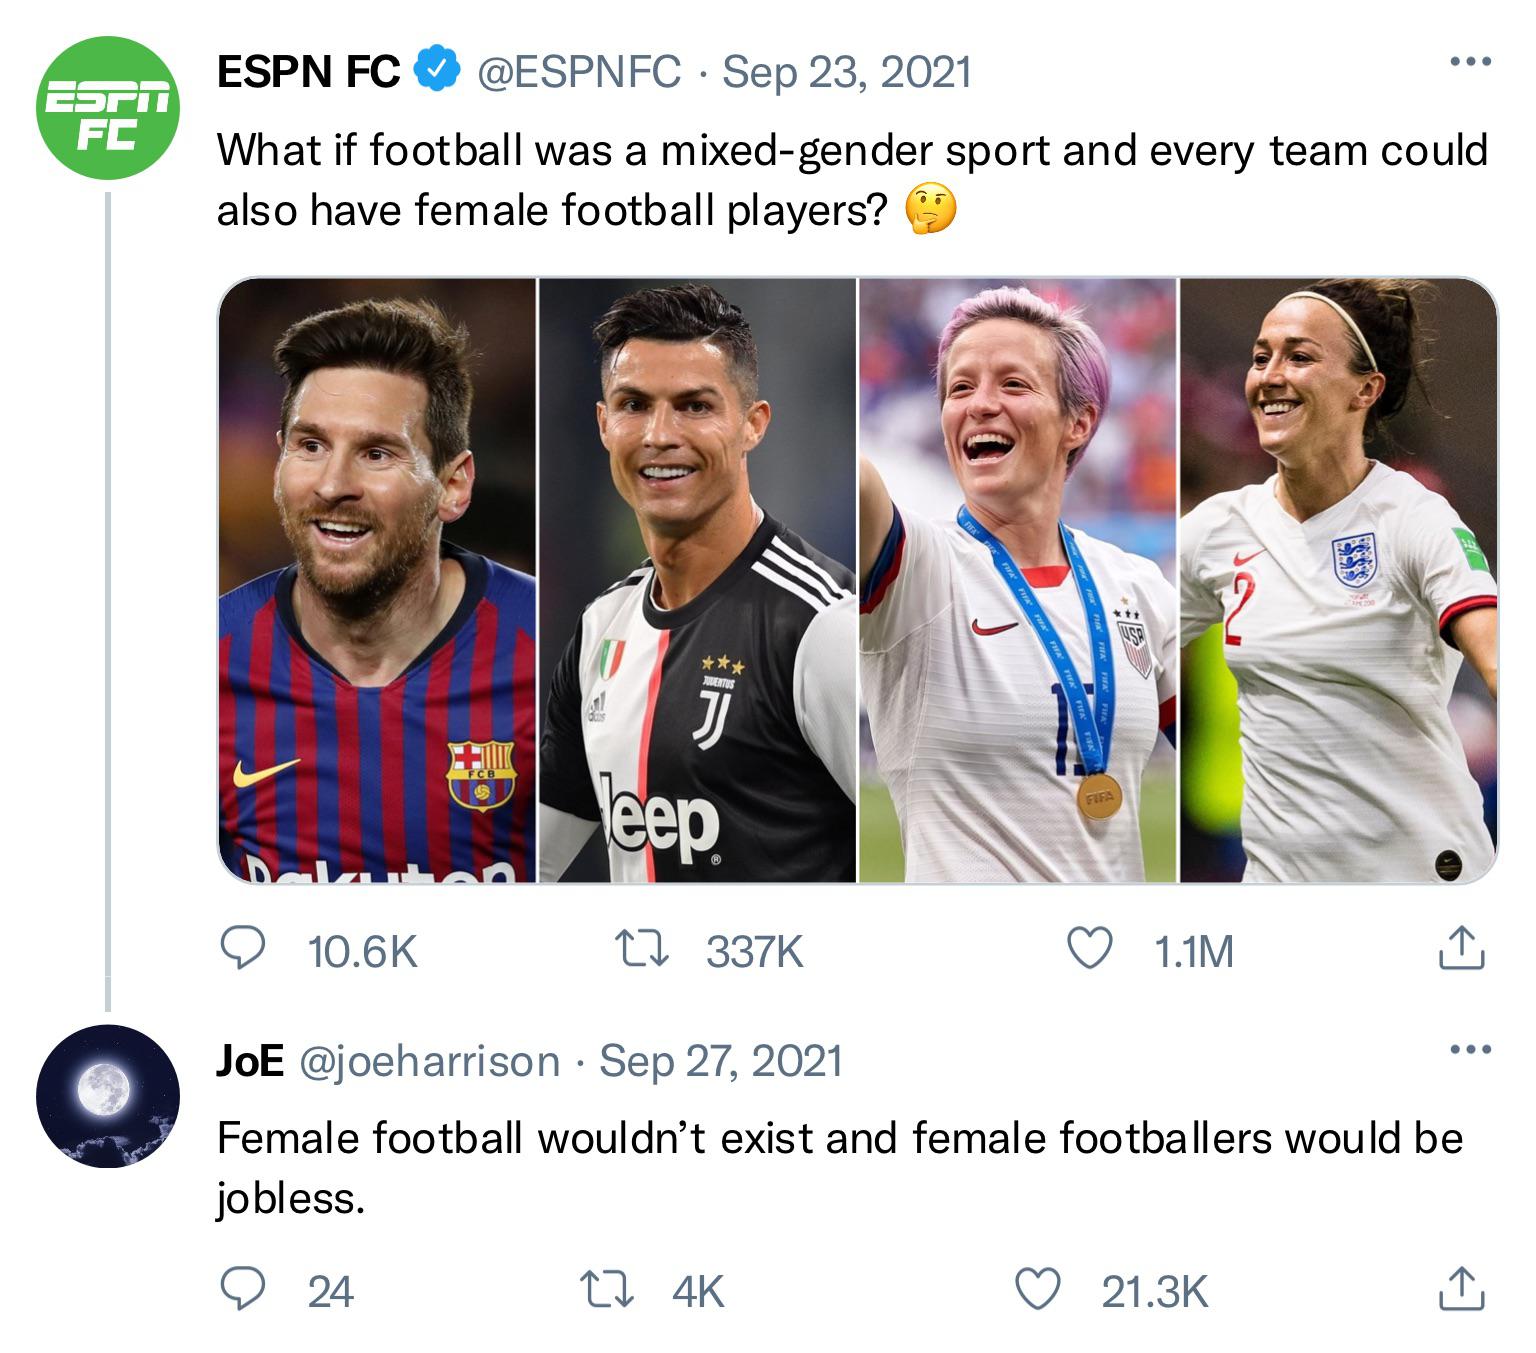This screenshot has width=1536, height=1353.
Task: Like JoE's reply tweet
Action: (x=1037, y=1289)
